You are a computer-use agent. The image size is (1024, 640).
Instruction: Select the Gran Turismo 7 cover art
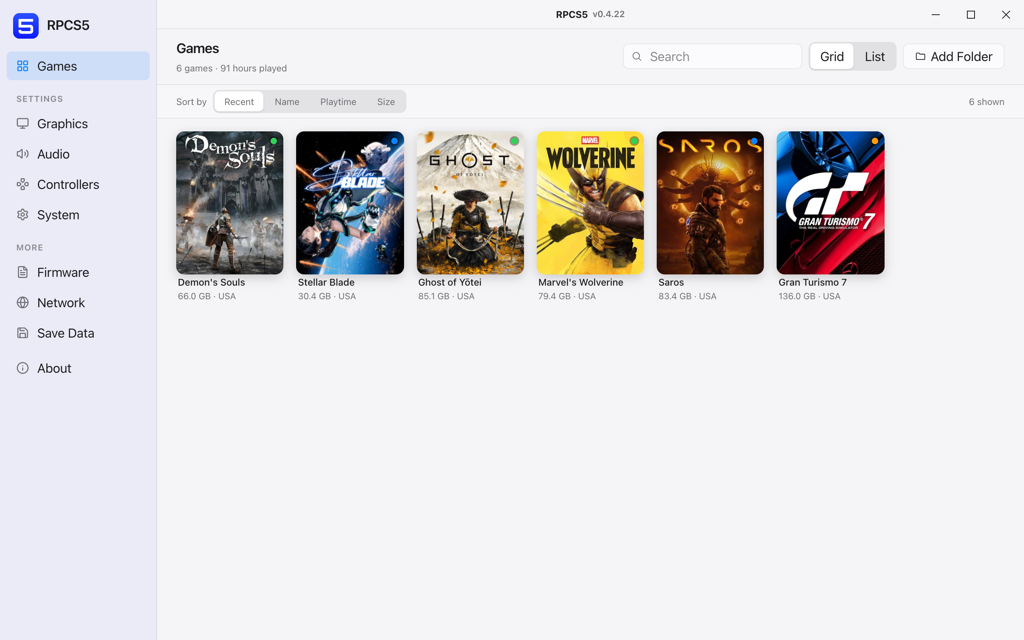tap(831, 202)
